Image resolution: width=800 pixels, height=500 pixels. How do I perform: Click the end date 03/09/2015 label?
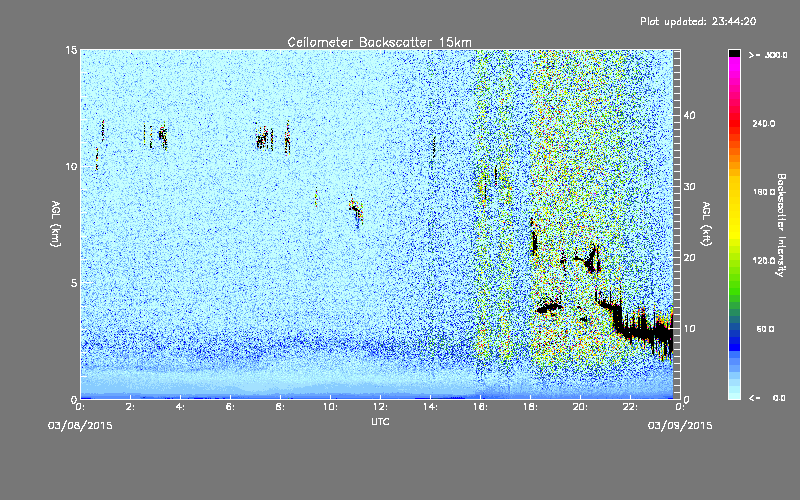click(680, 426)
